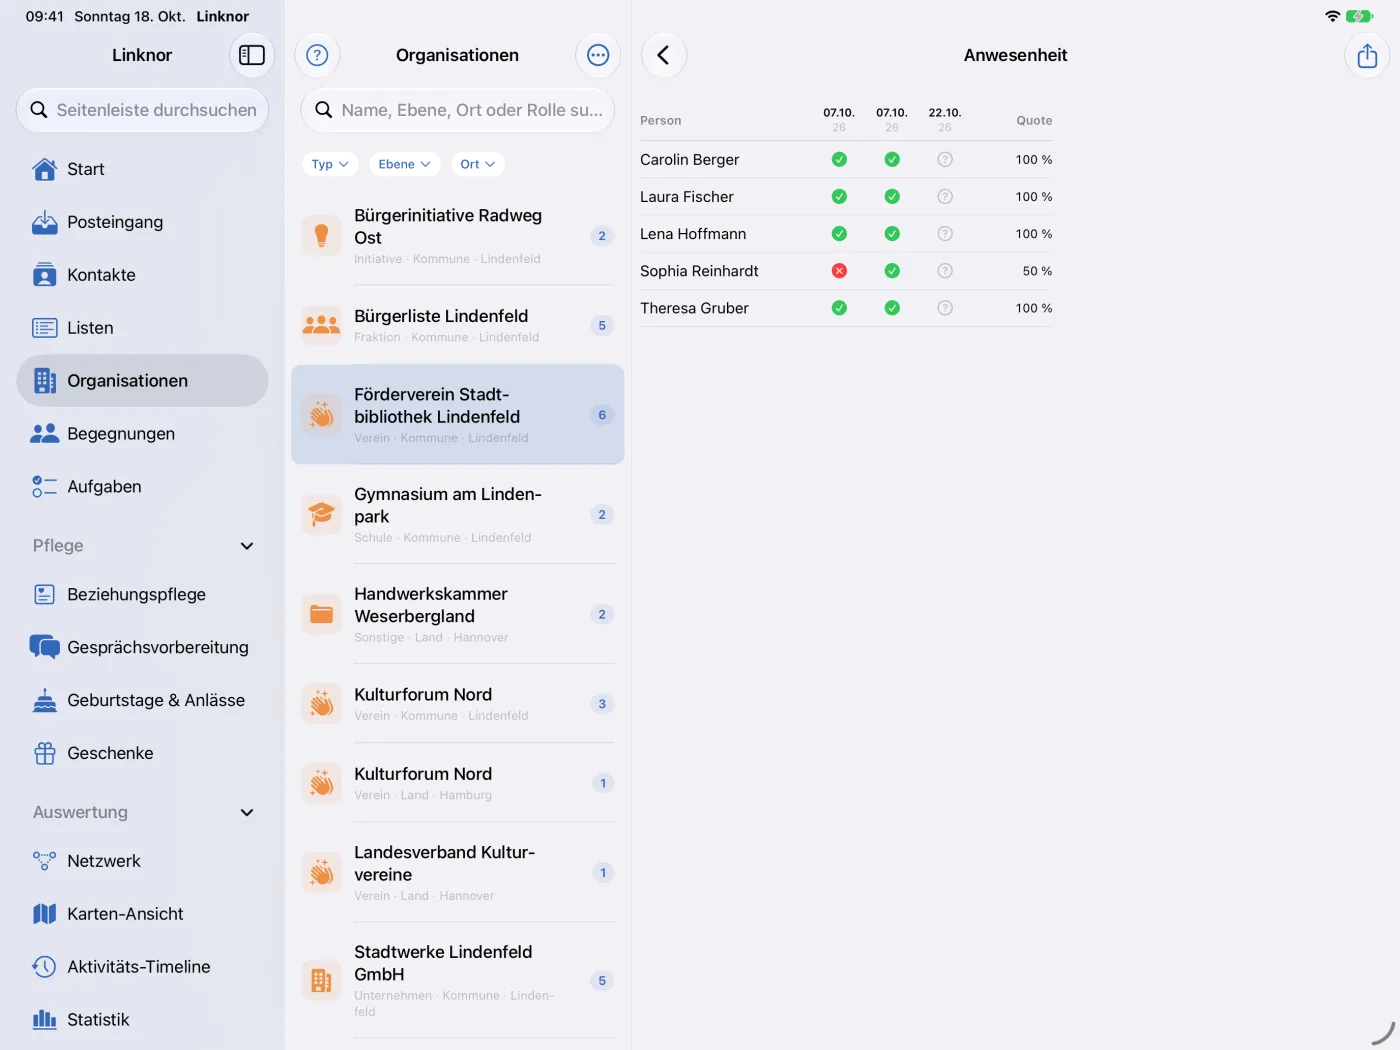
Task: Open Stadtwerke Lindenfeld GmbH entry
Action: coord(458,981)
